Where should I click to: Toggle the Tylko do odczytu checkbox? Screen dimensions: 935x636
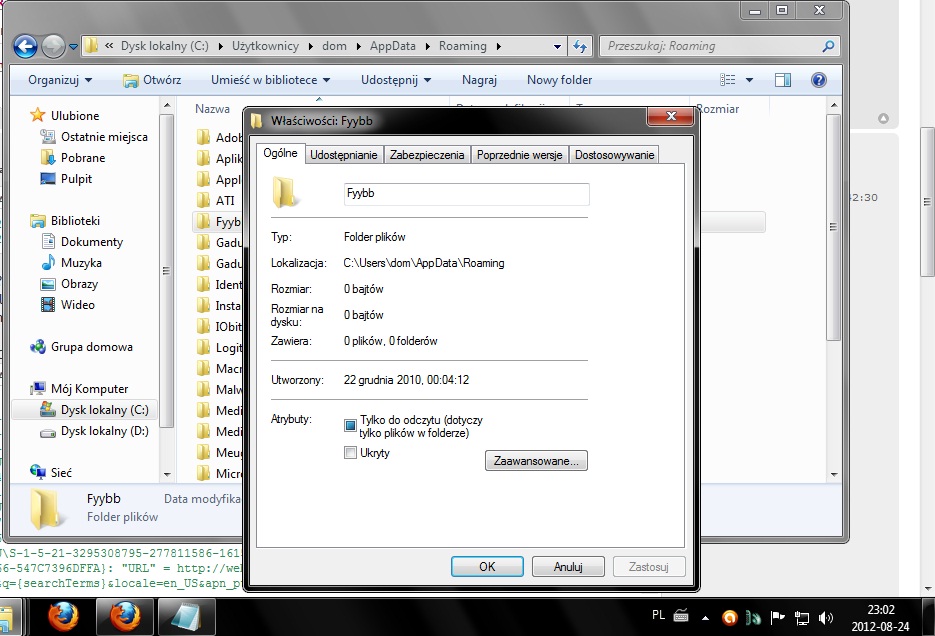pyautogui.click(x=350, y=425)
